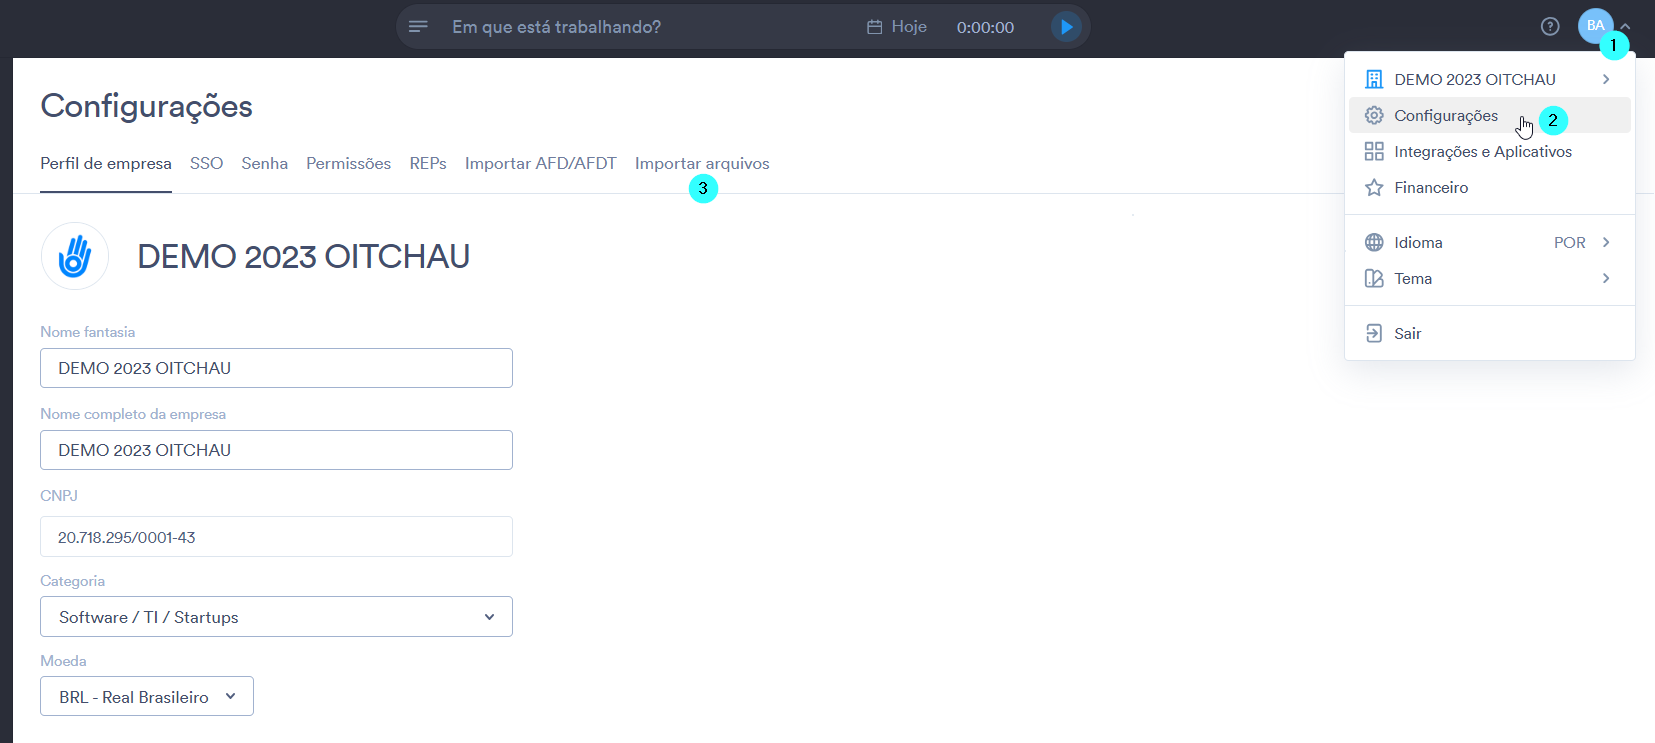Open the Importar arquivos tab
The width and height of the screenshot is (1655, 743).
click(702, 163)
